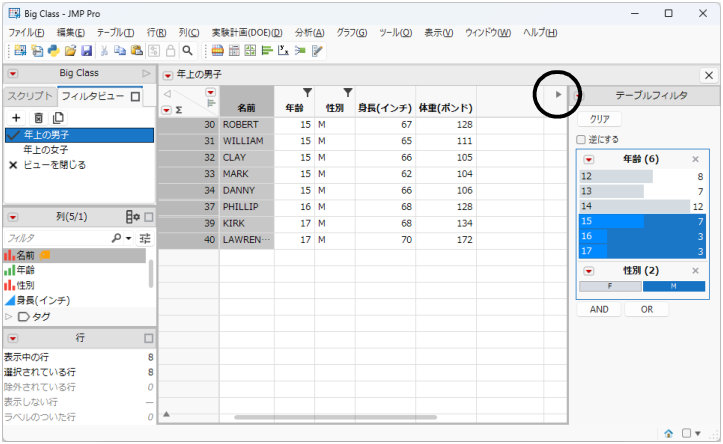The height and width of the screenshot is (444, 723).
Task: Open red triangle menu in 列(5/1) panel
Action: point(13,217)
